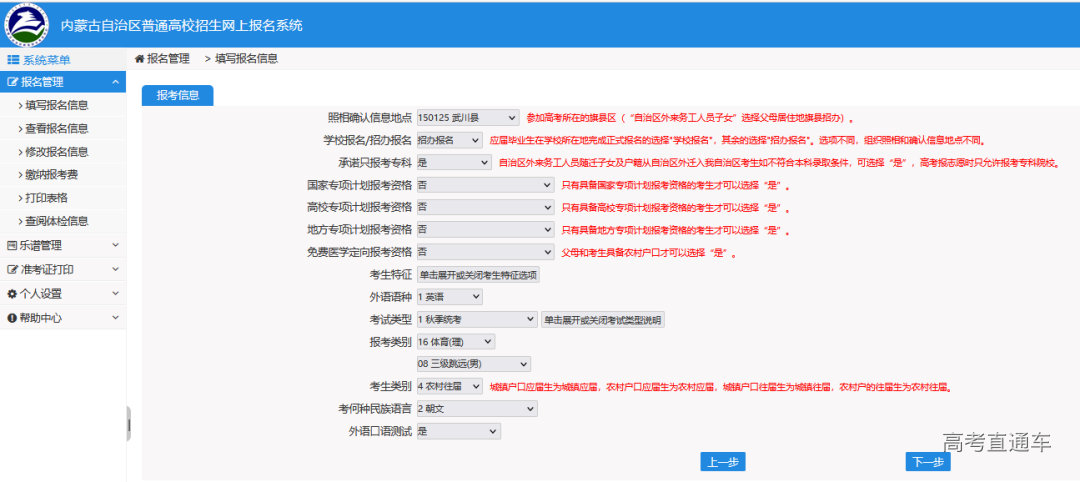Click the 报名管理 breadcrumb link
The height and width of the screenshot is (482, 1080).
168,59
